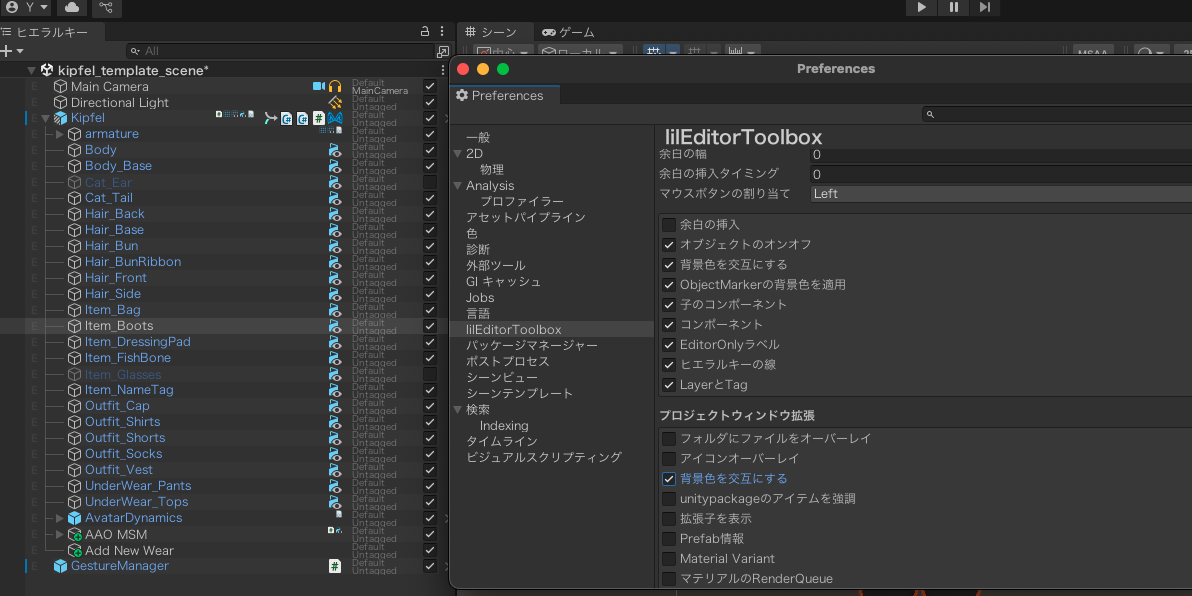1192x596 pixels.
Task: Click the gear icon on the Preferences tab
Action: pos(462,96)
